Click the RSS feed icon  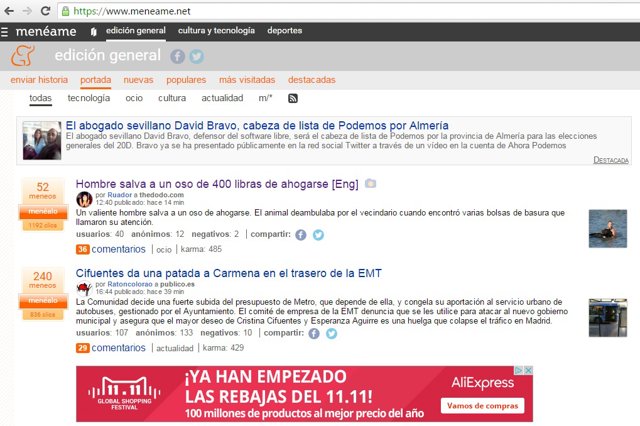tap(293, 98)
